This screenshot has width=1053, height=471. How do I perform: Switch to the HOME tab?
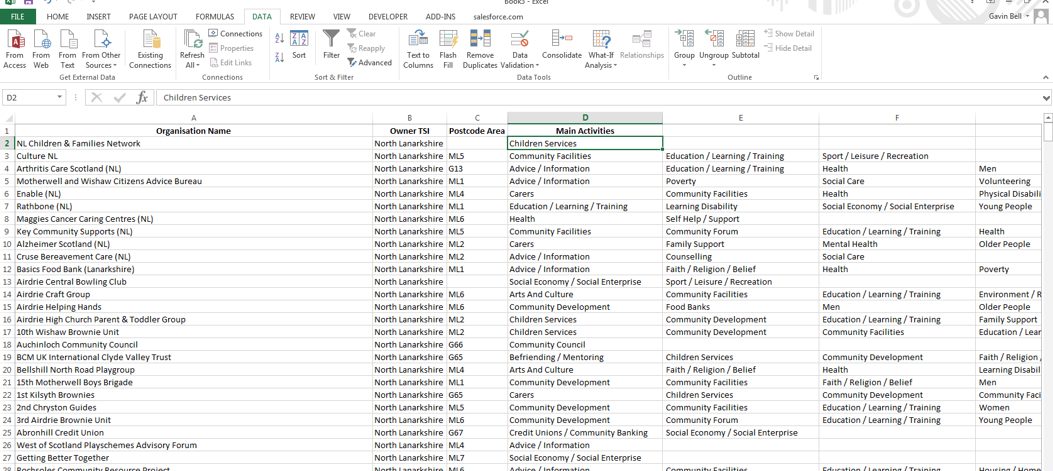[x=58, y=17]
